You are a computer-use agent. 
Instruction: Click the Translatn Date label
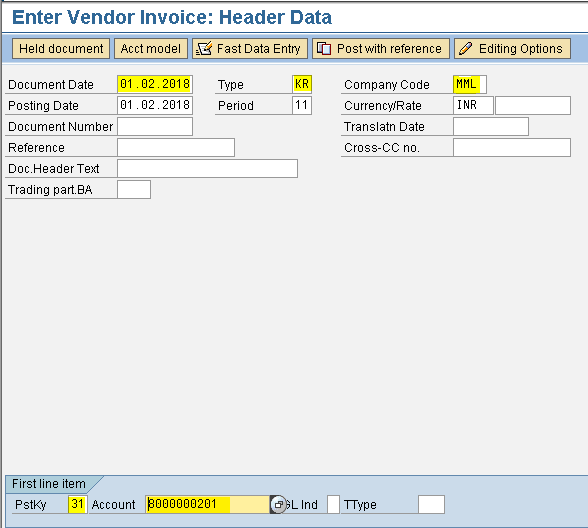[x=384, y=127]
